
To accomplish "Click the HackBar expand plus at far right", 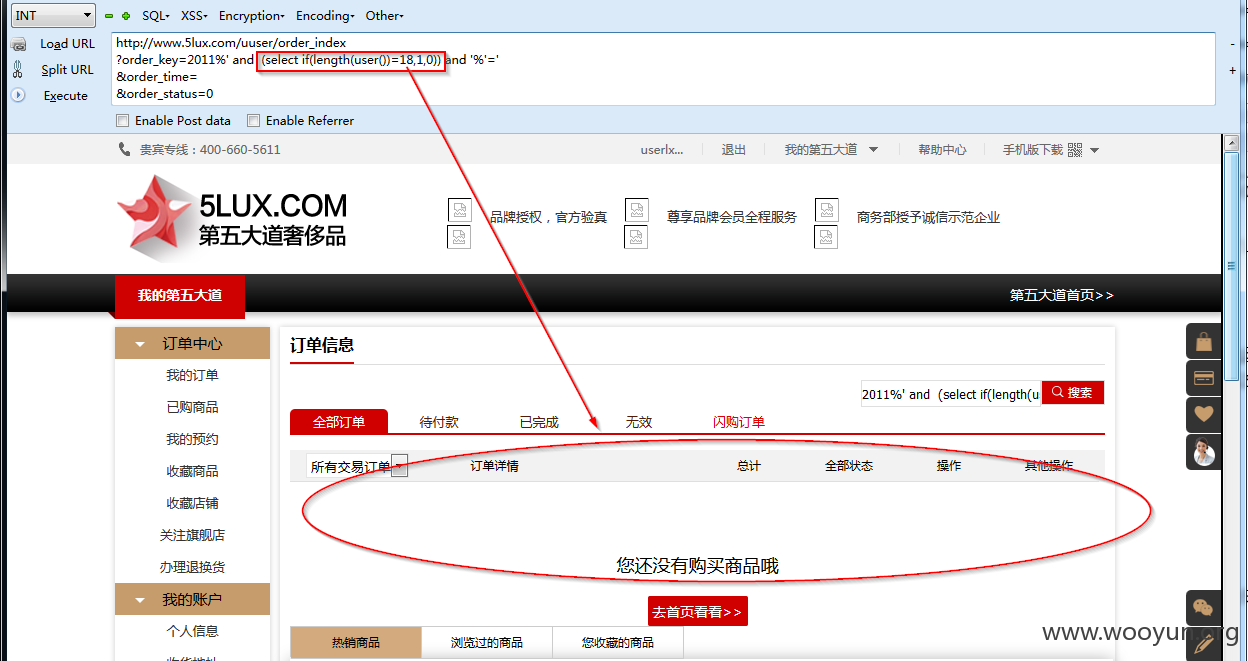I will (1232, 71).
